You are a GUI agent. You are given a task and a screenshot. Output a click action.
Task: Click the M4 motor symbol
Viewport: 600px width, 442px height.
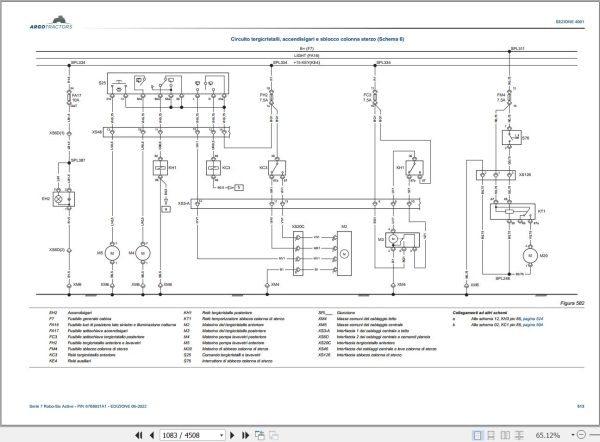click(x=143, y=253)
